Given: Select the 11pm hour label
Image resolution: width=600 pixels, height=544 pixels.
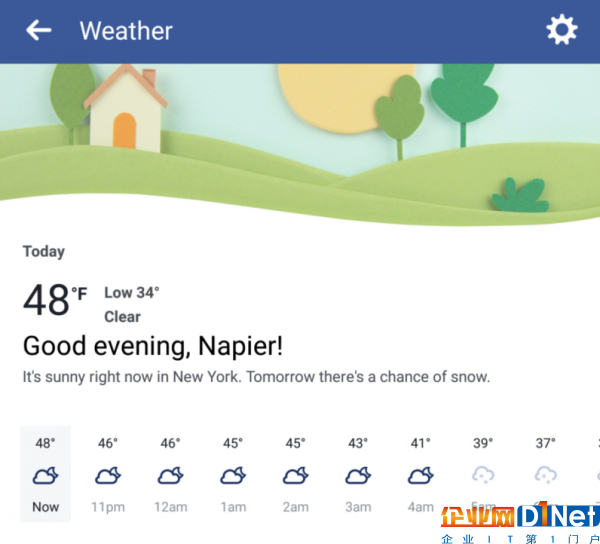Looking at the screenshot, I should [x=108, y=507].
